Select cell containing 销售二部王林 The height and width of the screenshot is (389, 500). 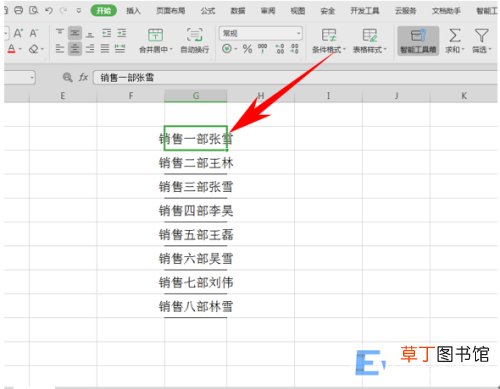[196, 163]
